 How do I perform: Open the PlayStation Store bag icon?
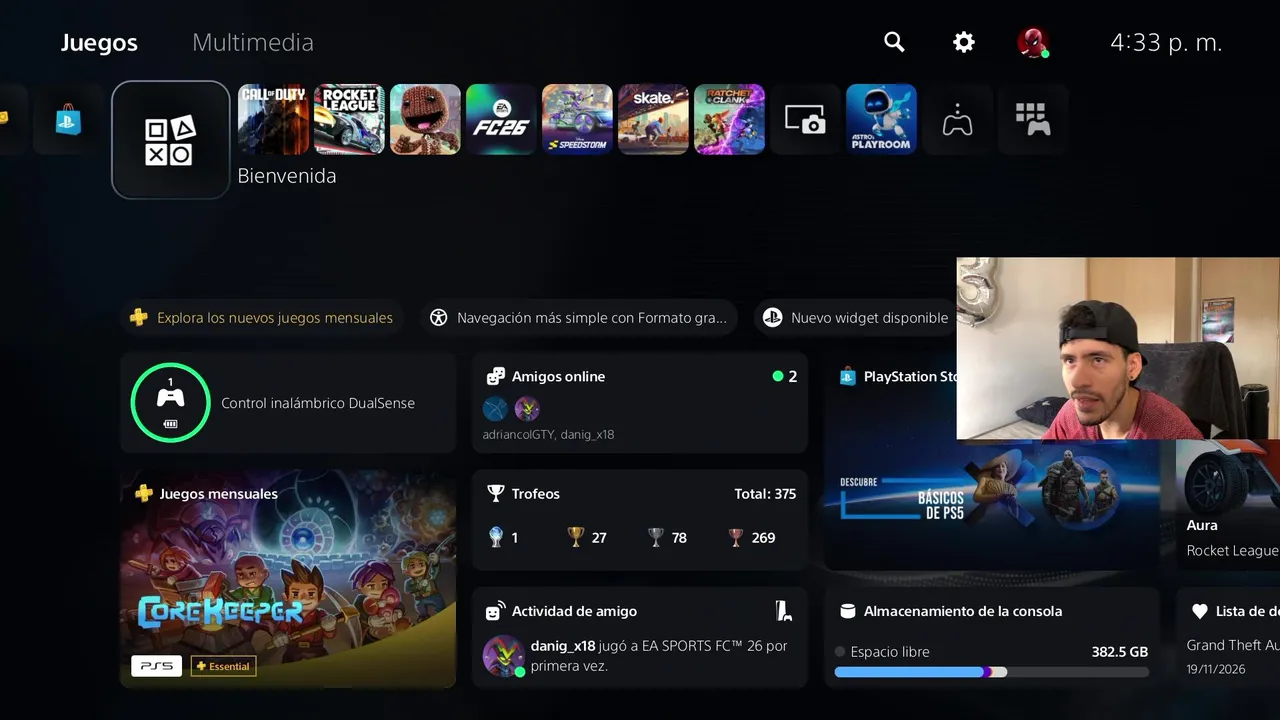coord(69,120)
